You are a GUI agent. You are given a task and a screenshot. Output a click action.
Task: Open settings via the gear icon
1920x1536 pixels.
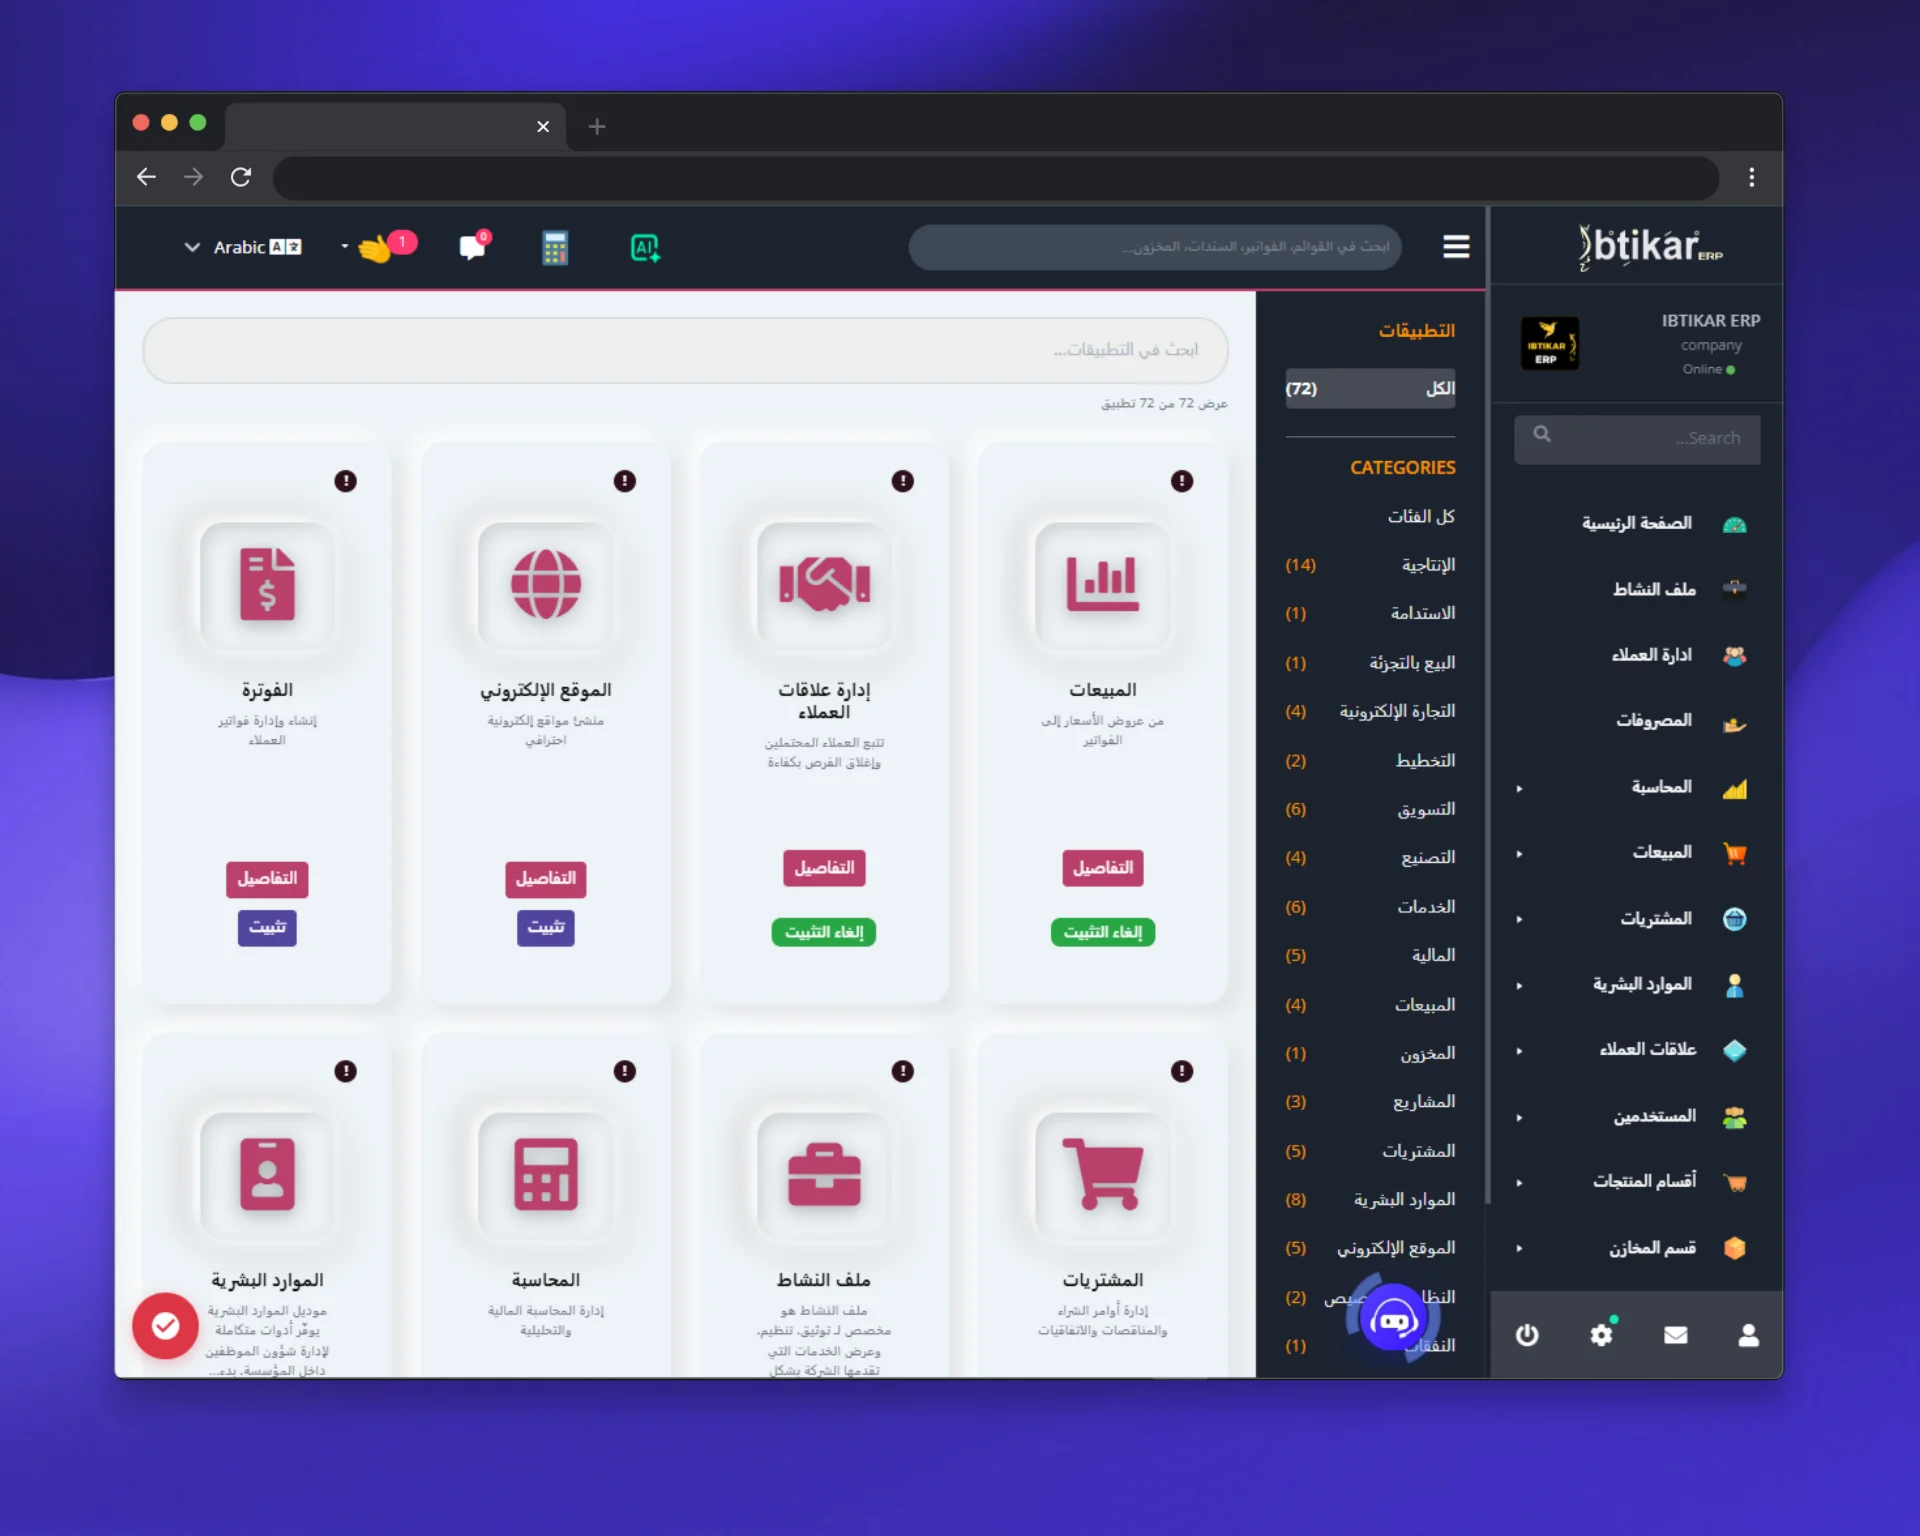point(1602,1334)
